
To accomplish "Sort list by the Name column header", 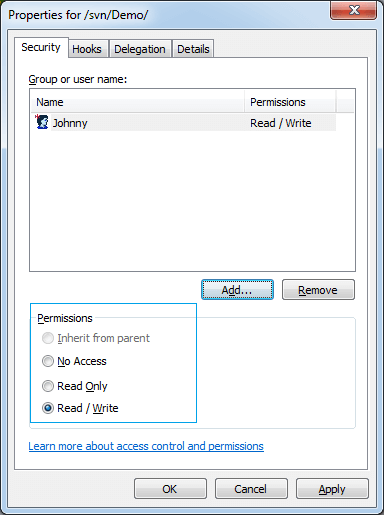I will [138, 102].
